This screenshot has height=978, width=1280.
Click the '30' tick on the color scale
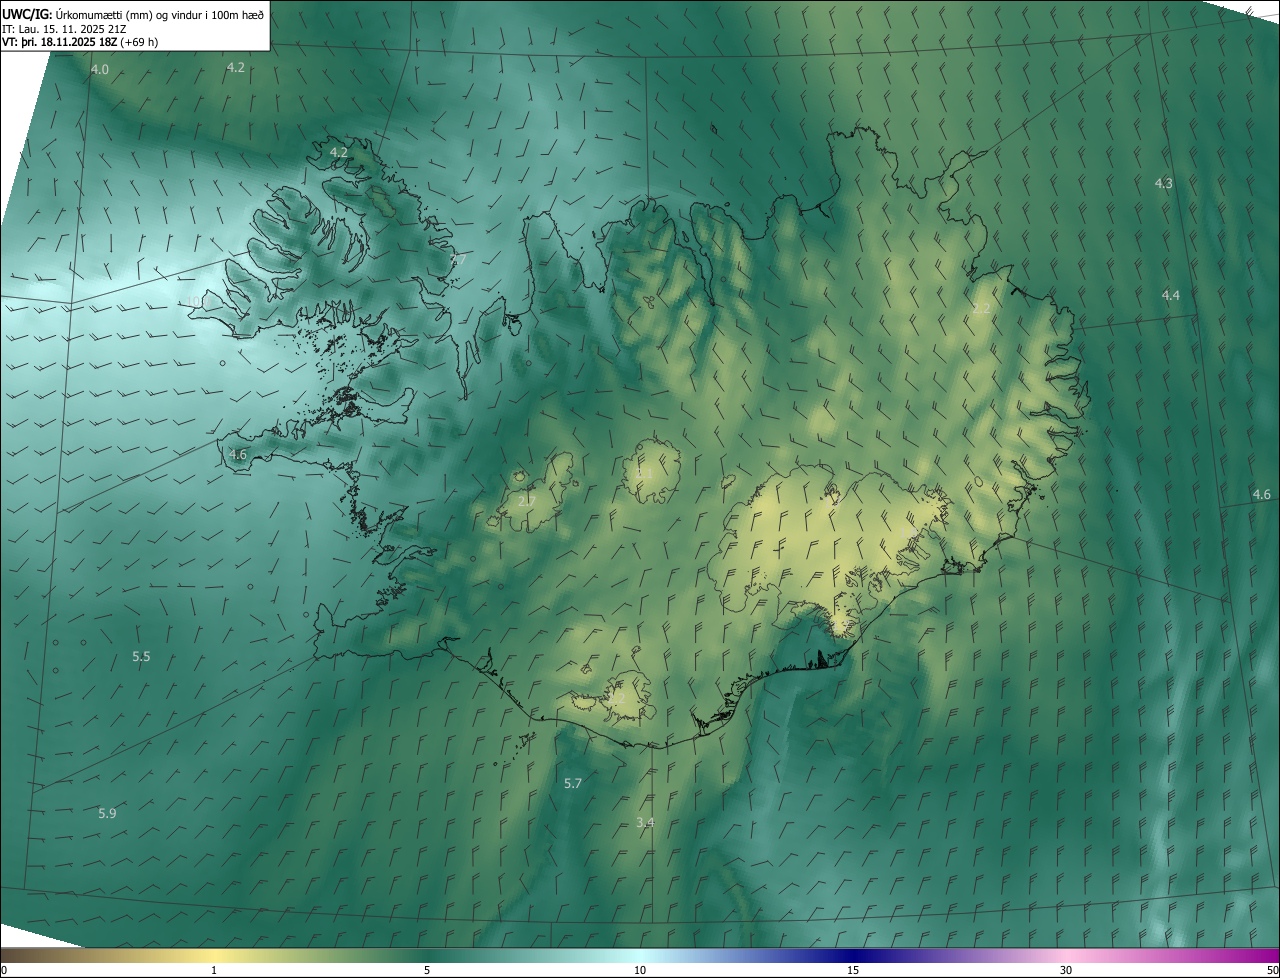coord(1066,970)
